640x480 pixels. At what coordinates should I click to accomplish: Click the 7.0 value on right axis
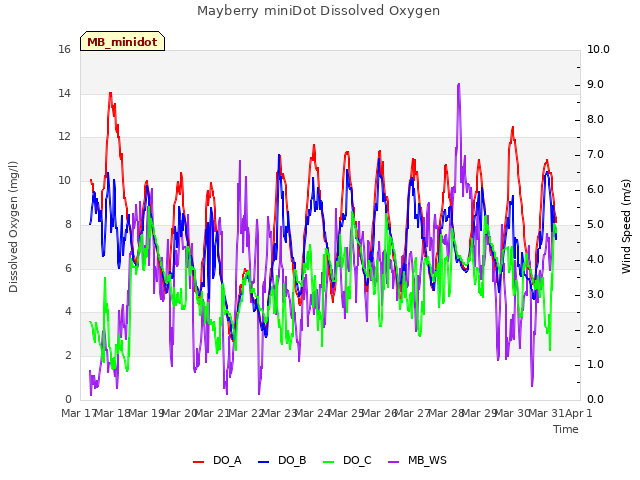[x=596, y=154]
